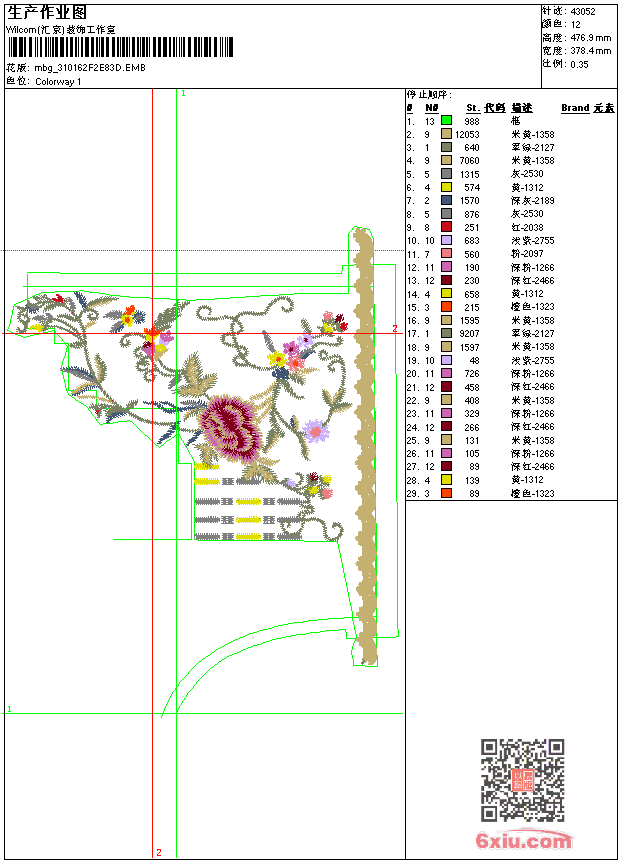Select the dark blue-gray swatch in row 7
This screenshot has width=620, height=860.
pos(447,200)
